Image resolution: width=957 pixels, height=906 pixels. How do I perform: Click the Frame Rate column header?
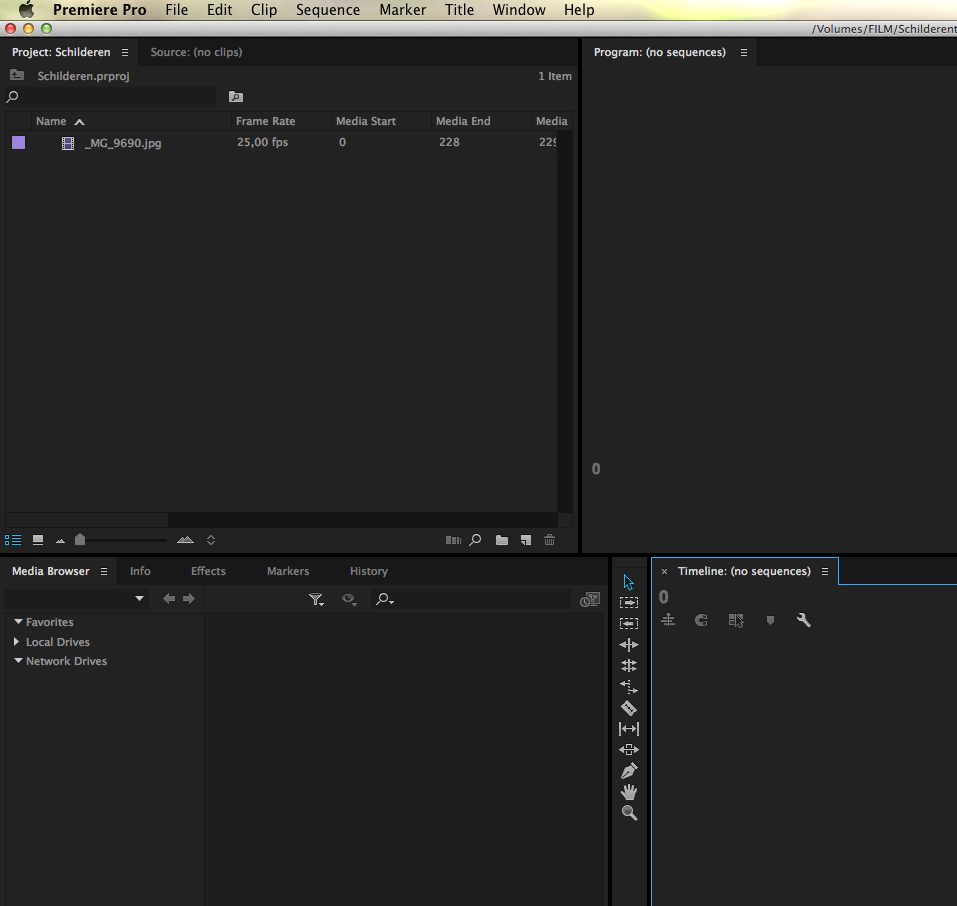pos(265,121)
